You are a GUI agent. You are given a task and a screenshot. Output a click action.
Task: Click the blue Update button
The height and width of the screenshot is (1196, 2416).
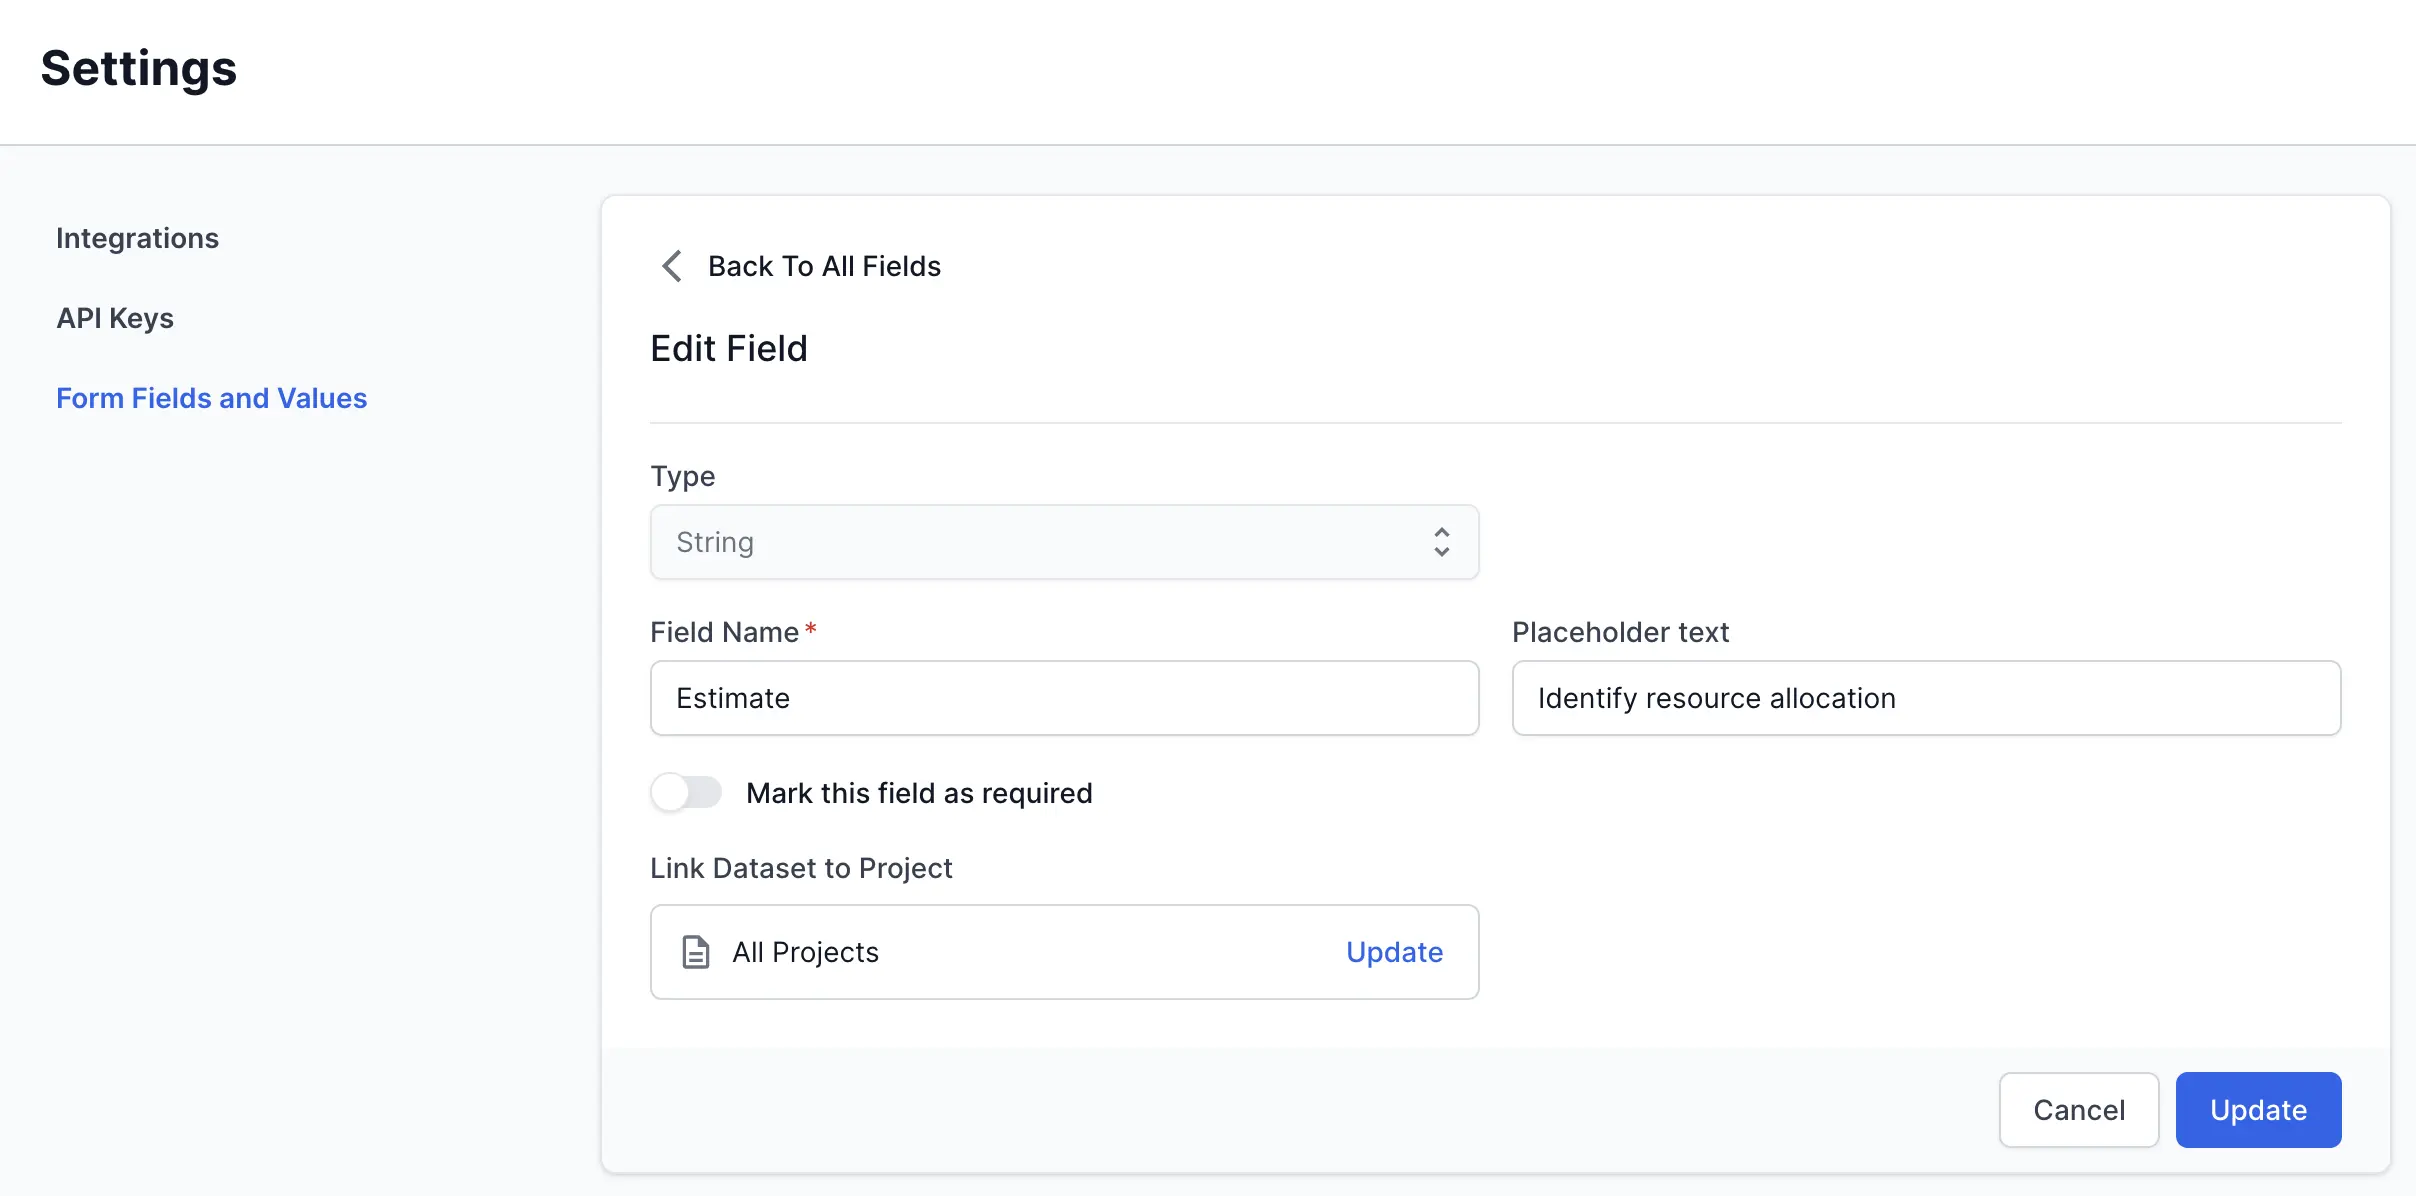pyautogui.click(x=2257, y=1110)
